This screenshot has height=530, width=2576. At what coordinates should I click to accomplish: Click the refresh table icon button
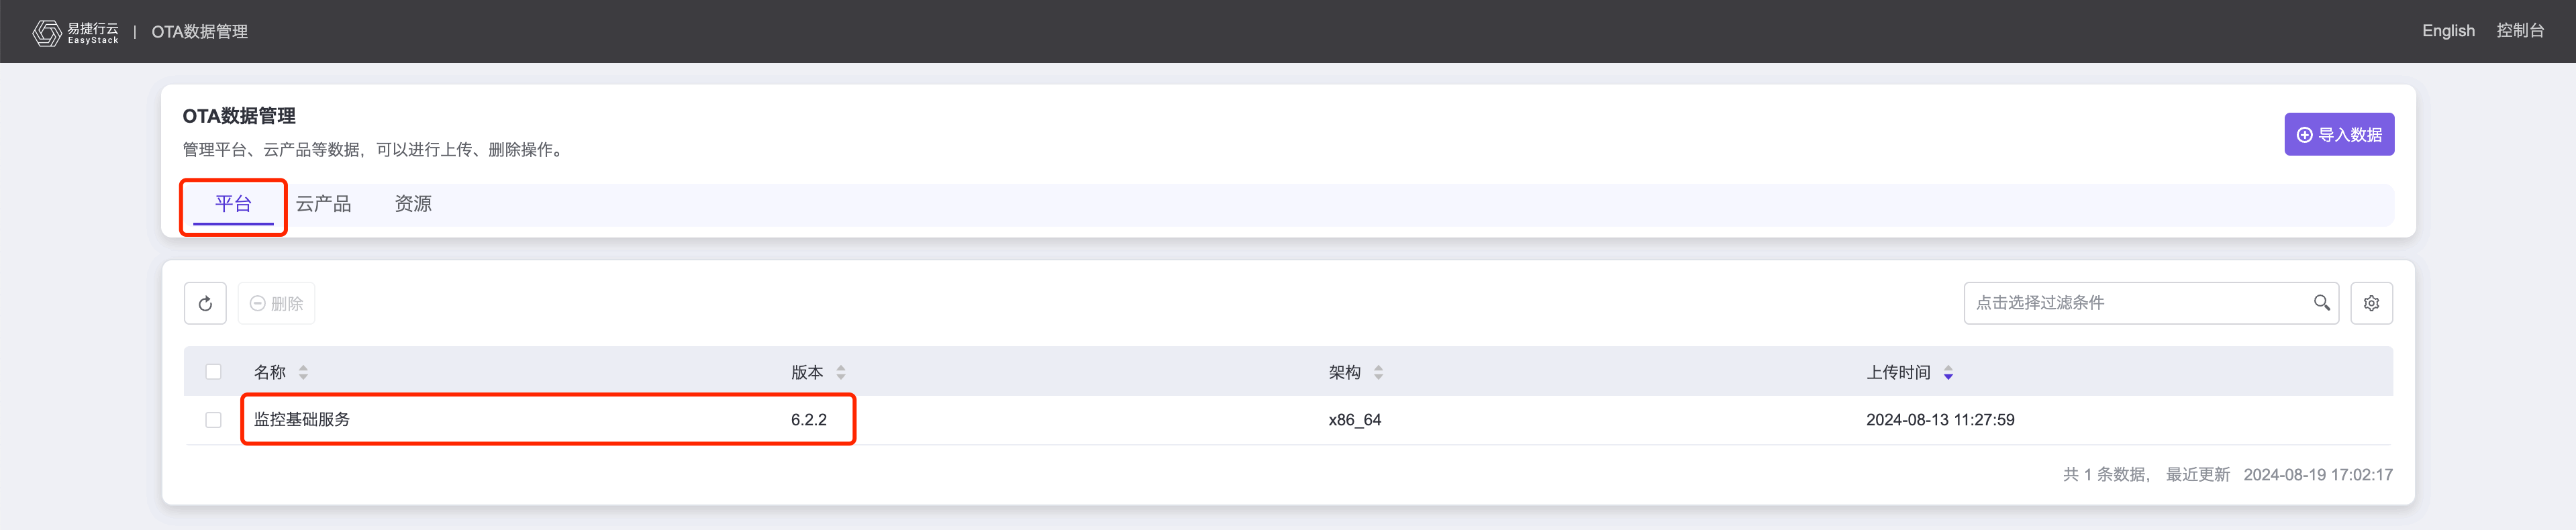(205, 303)
